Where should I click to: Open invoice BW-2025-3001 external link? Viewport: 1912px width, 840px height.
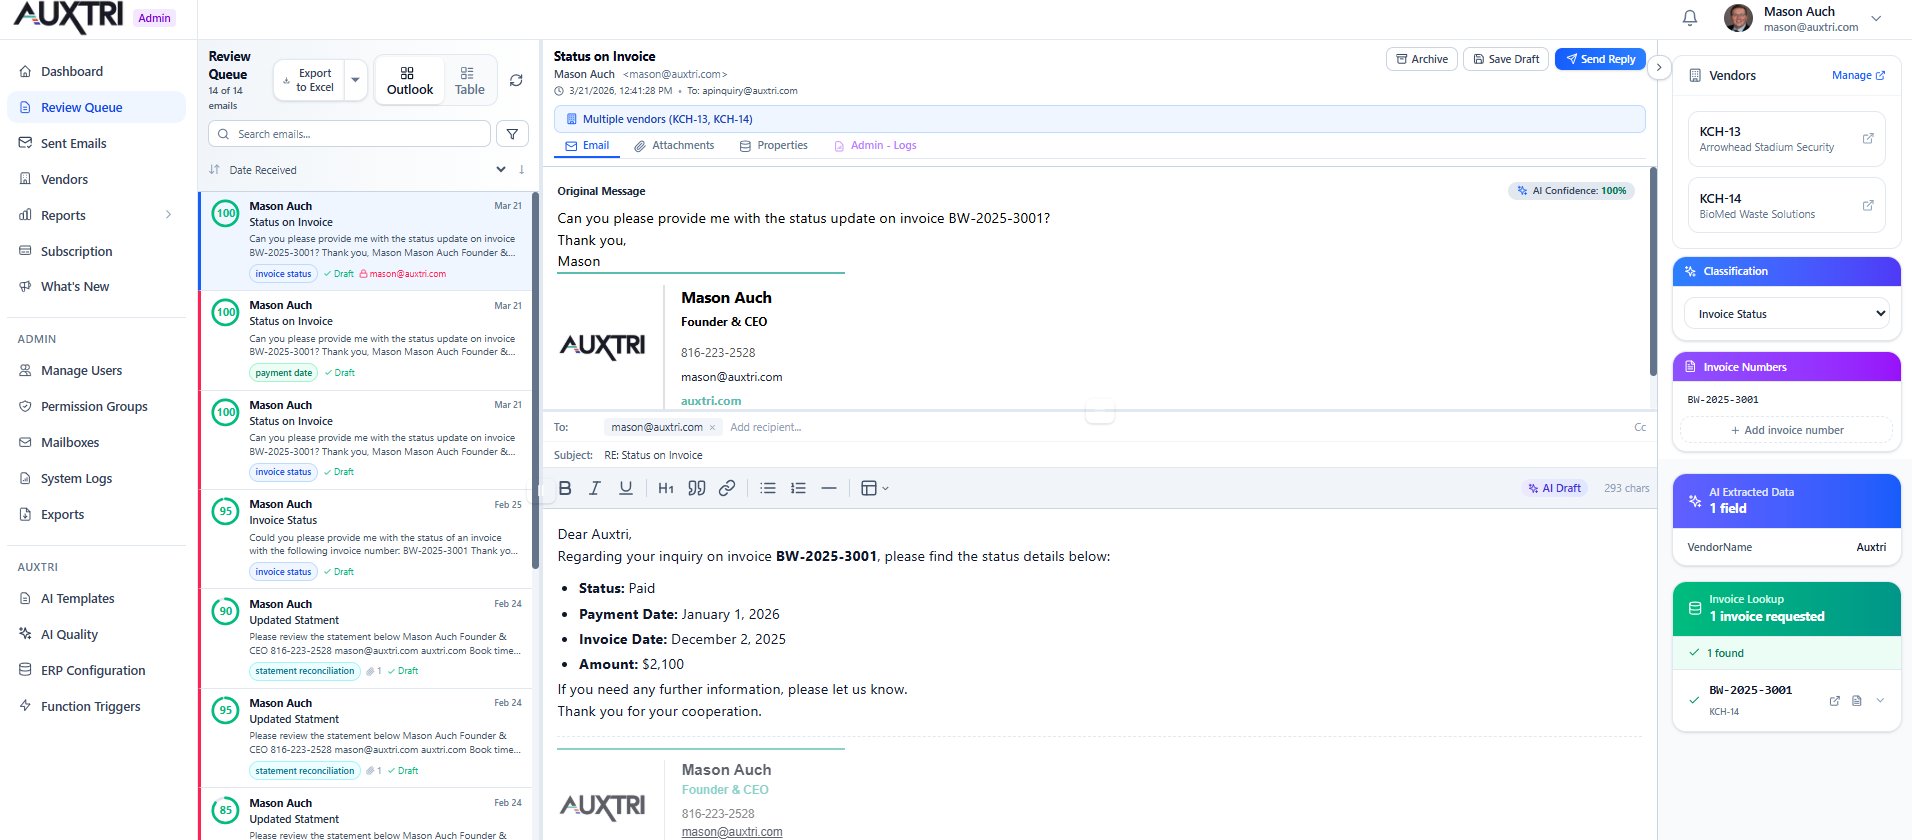coord(1835,700)
